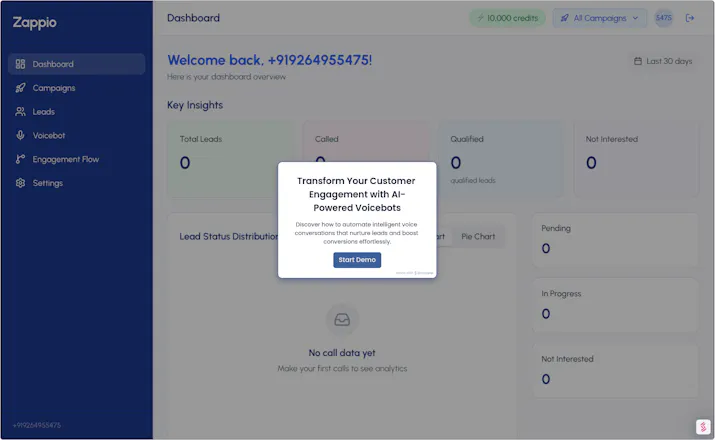The image size is (715, 440).
Task: Click the Total Leads card
Action: coord(230,159)
